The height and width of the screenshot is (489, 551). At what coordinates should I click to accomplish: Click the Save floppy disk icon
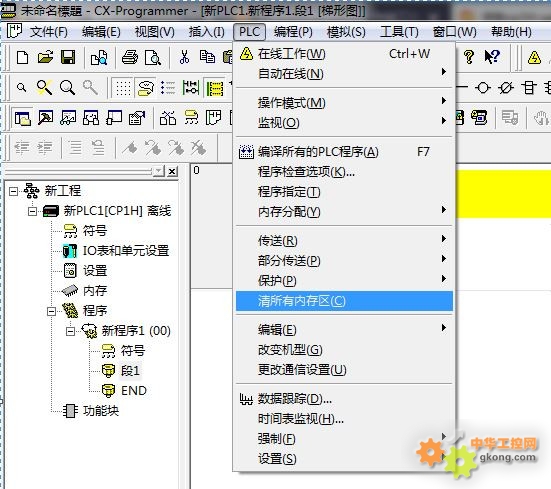pos(68,57)
